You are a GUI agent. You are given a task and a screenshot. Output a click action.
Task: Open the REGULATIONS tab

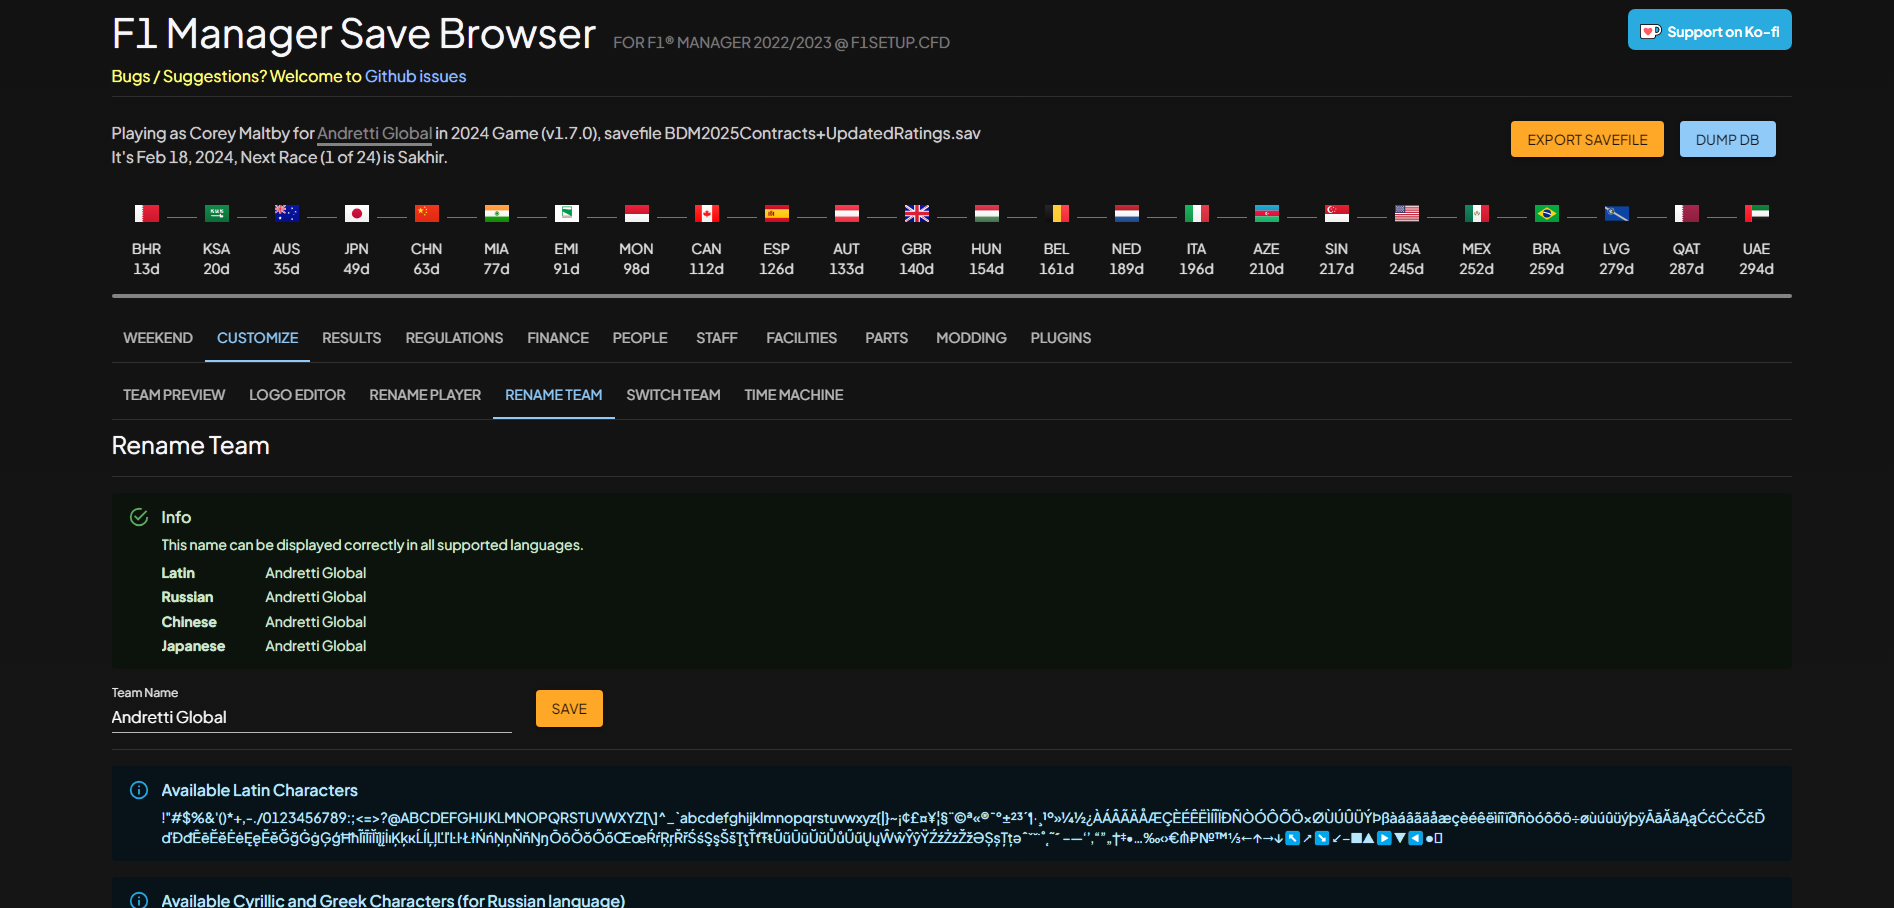click(x=454, y=338)
